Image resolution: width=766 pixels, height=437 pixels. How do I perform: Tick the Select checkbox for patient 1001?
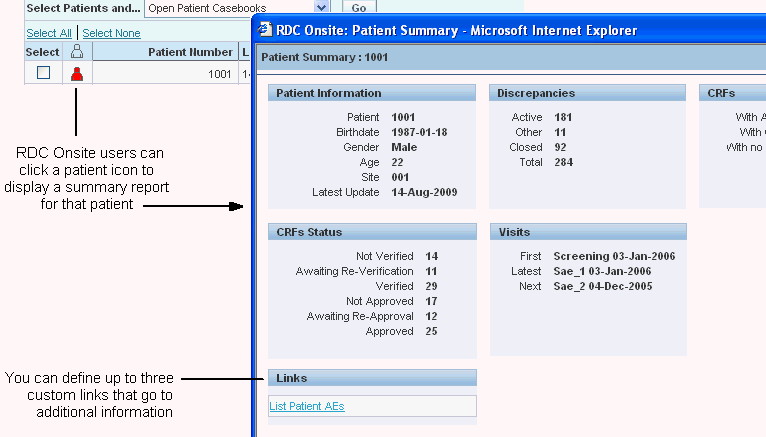pyautogui.click(x=43, y=73)
